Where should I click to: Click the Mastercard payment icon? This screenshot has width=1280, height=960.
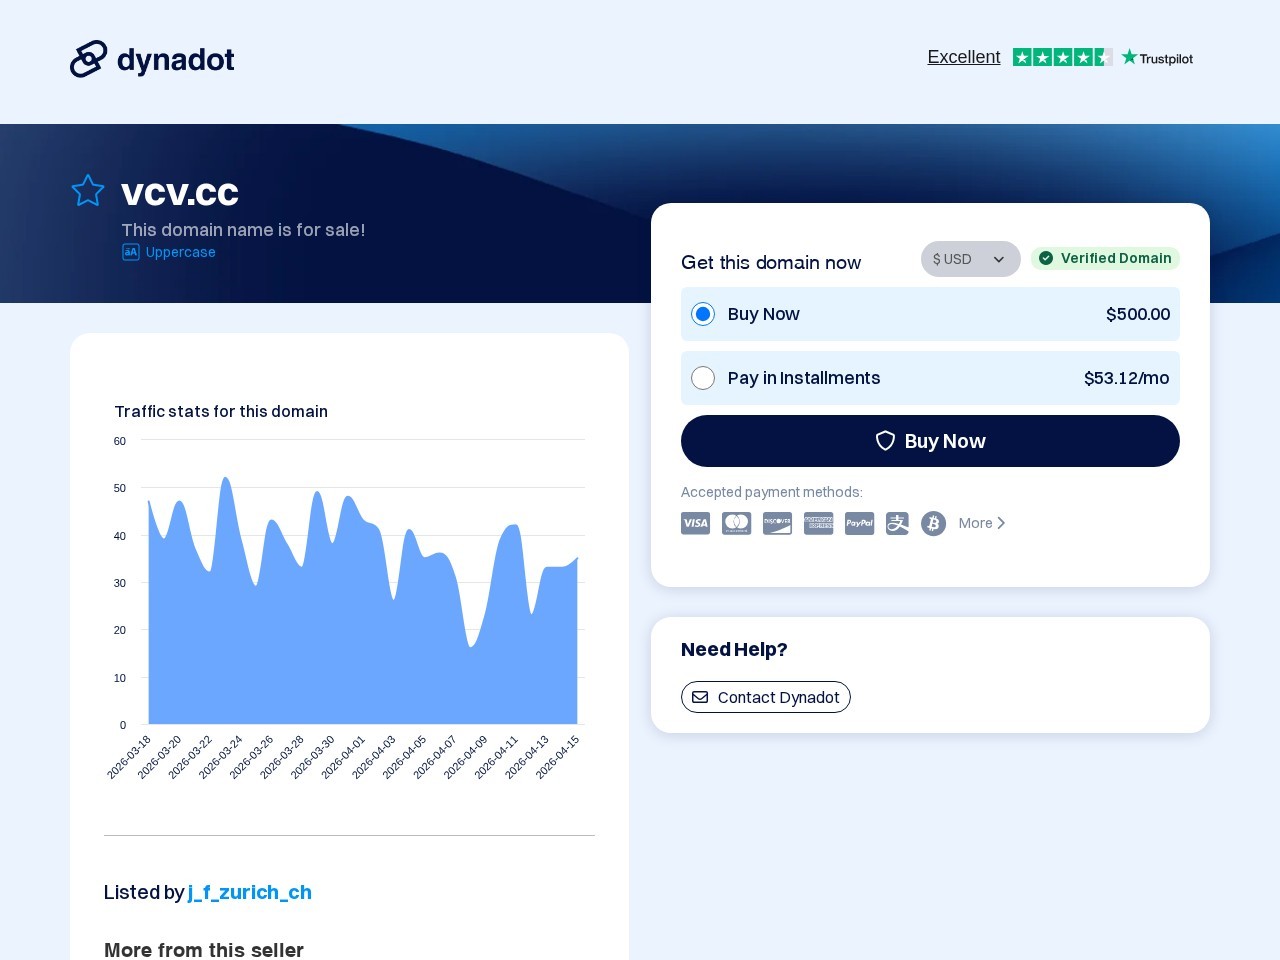pyautogui.click(x=737, y=523)
